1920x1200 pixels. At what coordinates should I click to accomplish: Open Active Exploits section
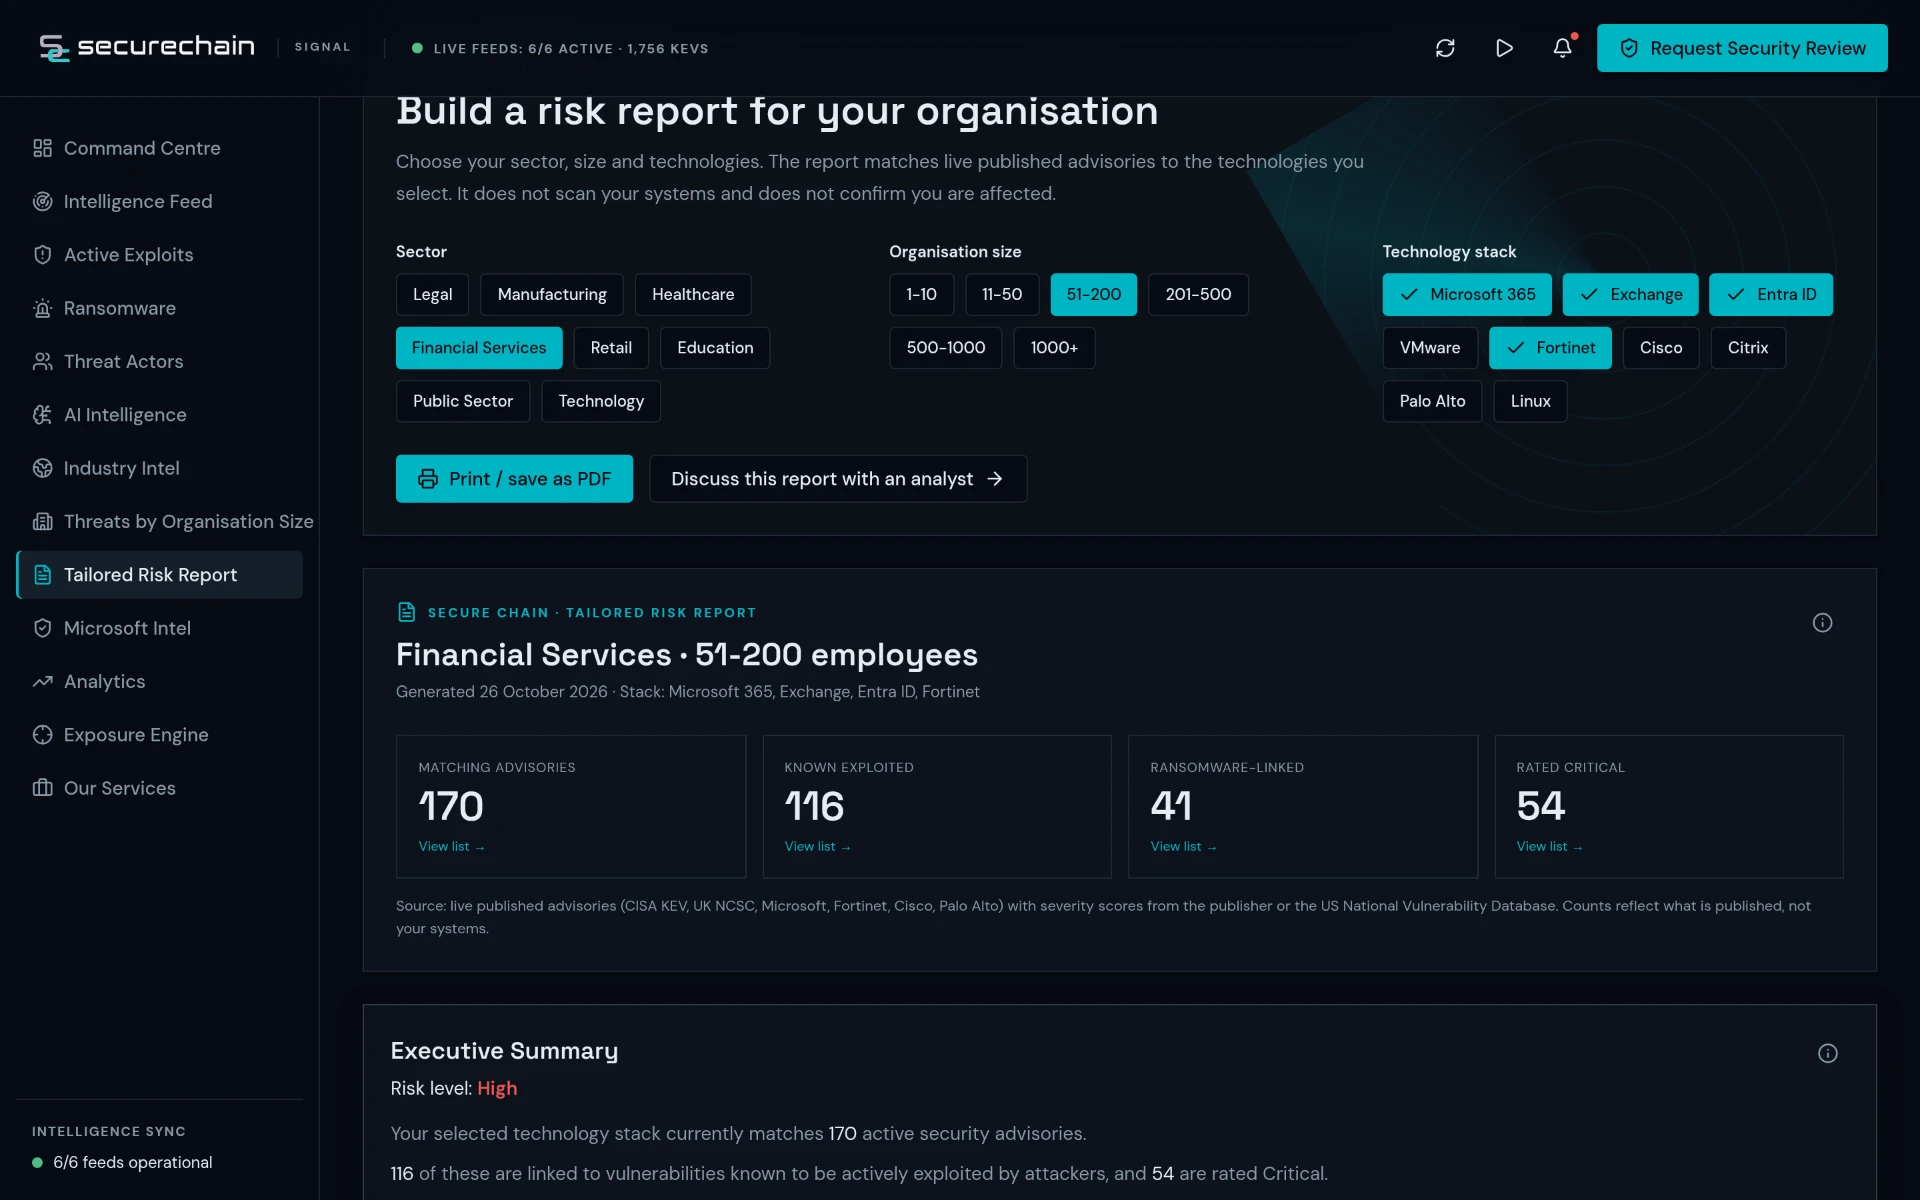159,255
